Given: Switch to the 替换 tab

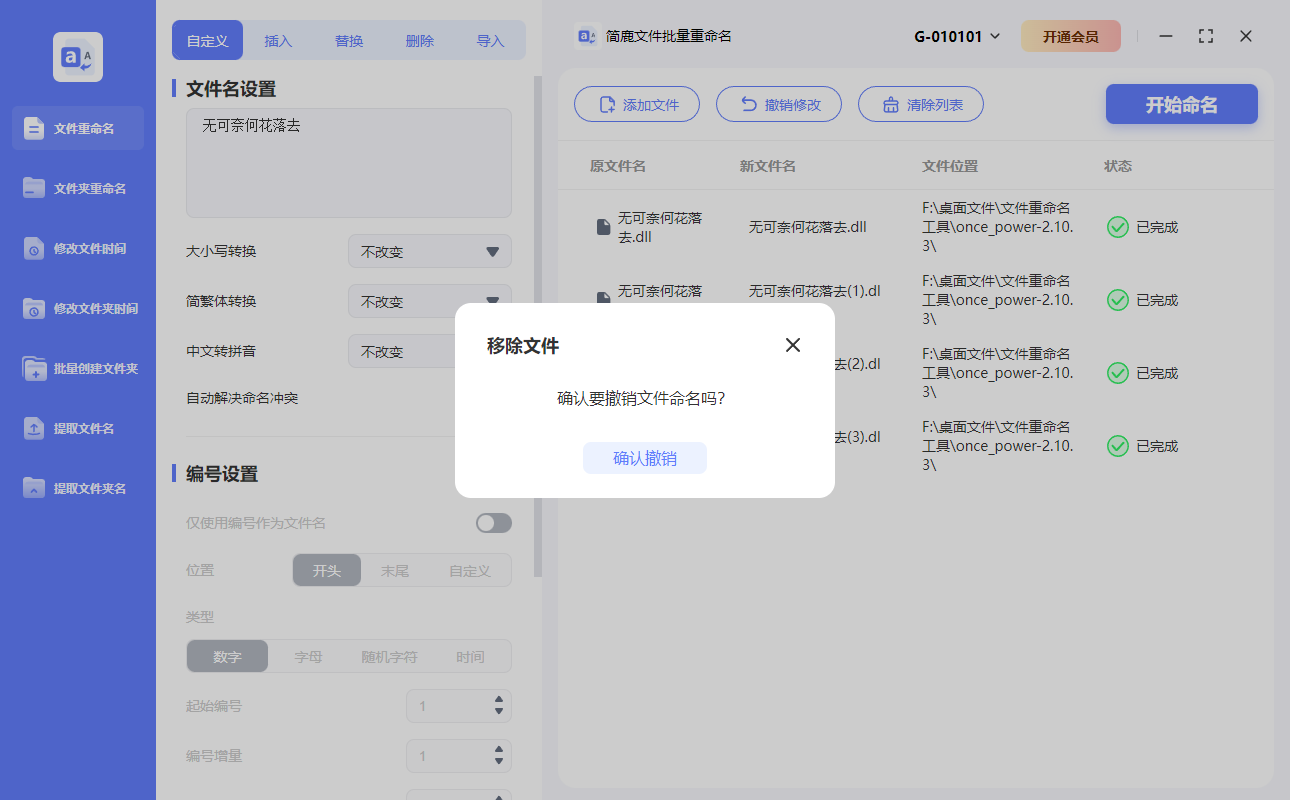Looking at the screenshot, I should 348,40.
